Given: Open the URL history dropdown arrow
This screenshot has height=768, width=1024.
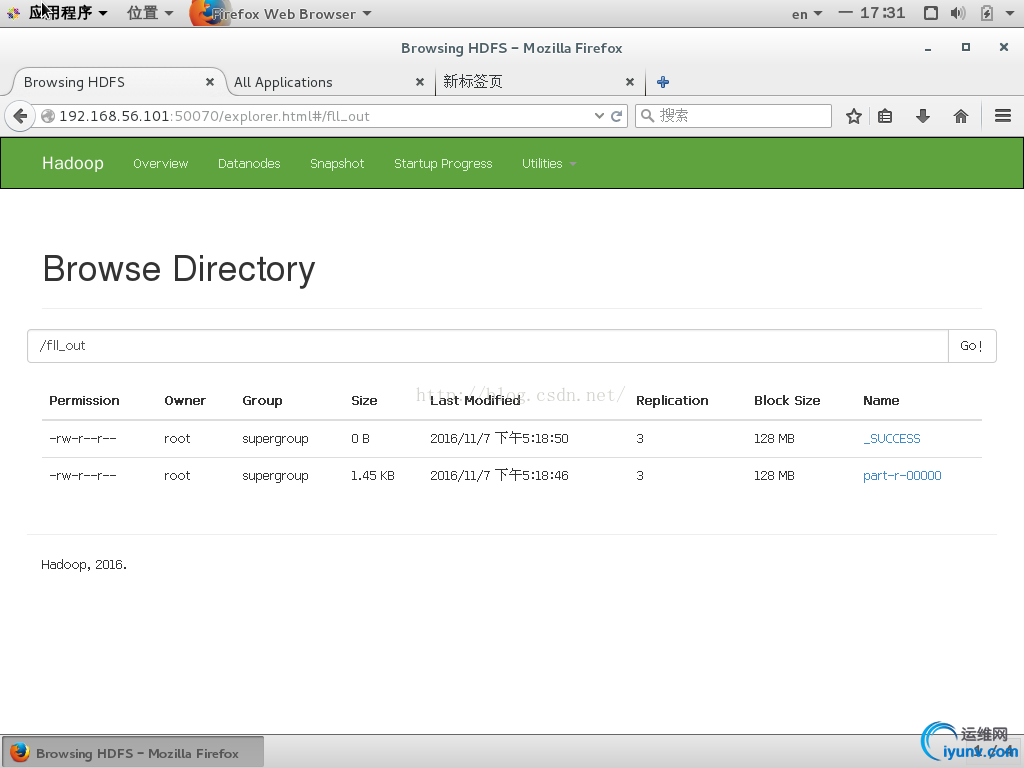Looking at the screenshot, I should pos(599,116).
